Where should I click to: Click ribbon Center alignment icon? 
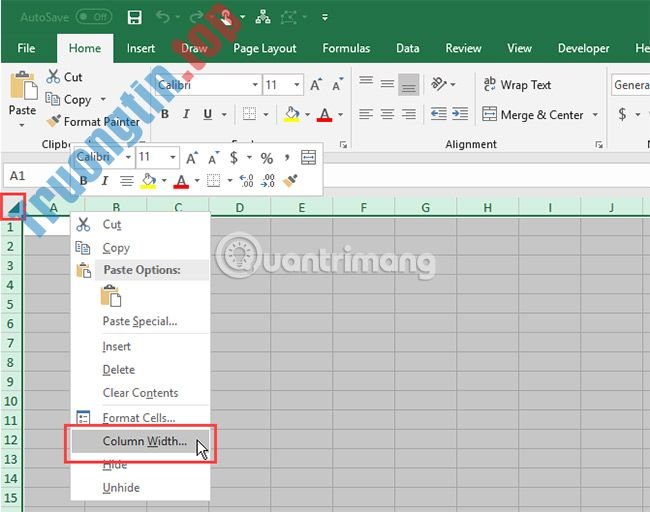(387, 114)
